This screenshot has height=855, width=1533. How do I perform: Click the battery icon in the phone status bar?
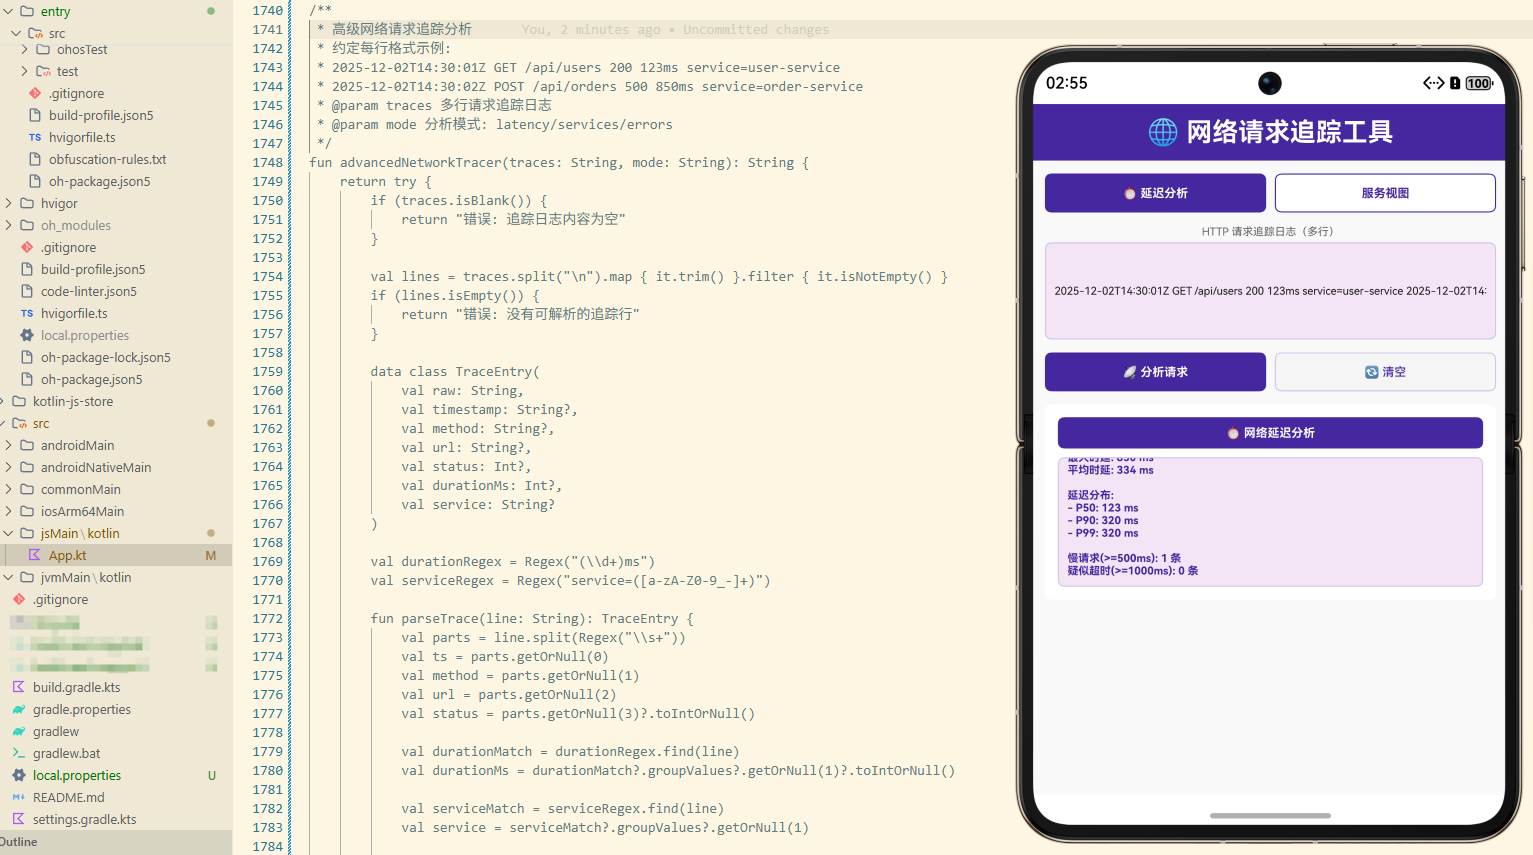(1477, 83)
